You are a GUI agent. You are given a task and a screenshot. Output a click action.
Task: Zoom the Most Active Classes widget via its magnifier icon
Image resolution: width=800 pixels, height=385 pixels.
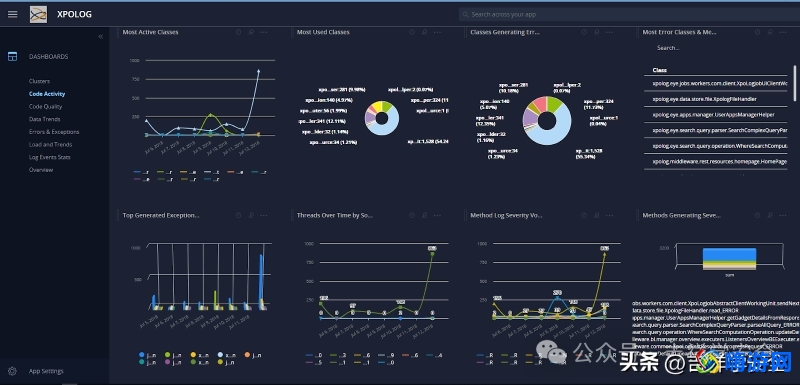[x=251, y=32]
